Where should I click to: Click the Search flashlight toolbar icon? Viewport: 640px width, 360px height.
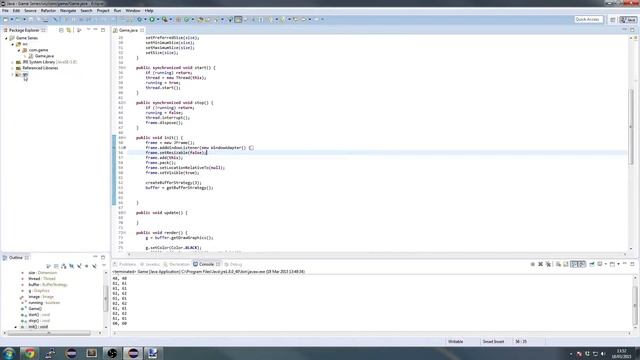click(x=217, y=19)
